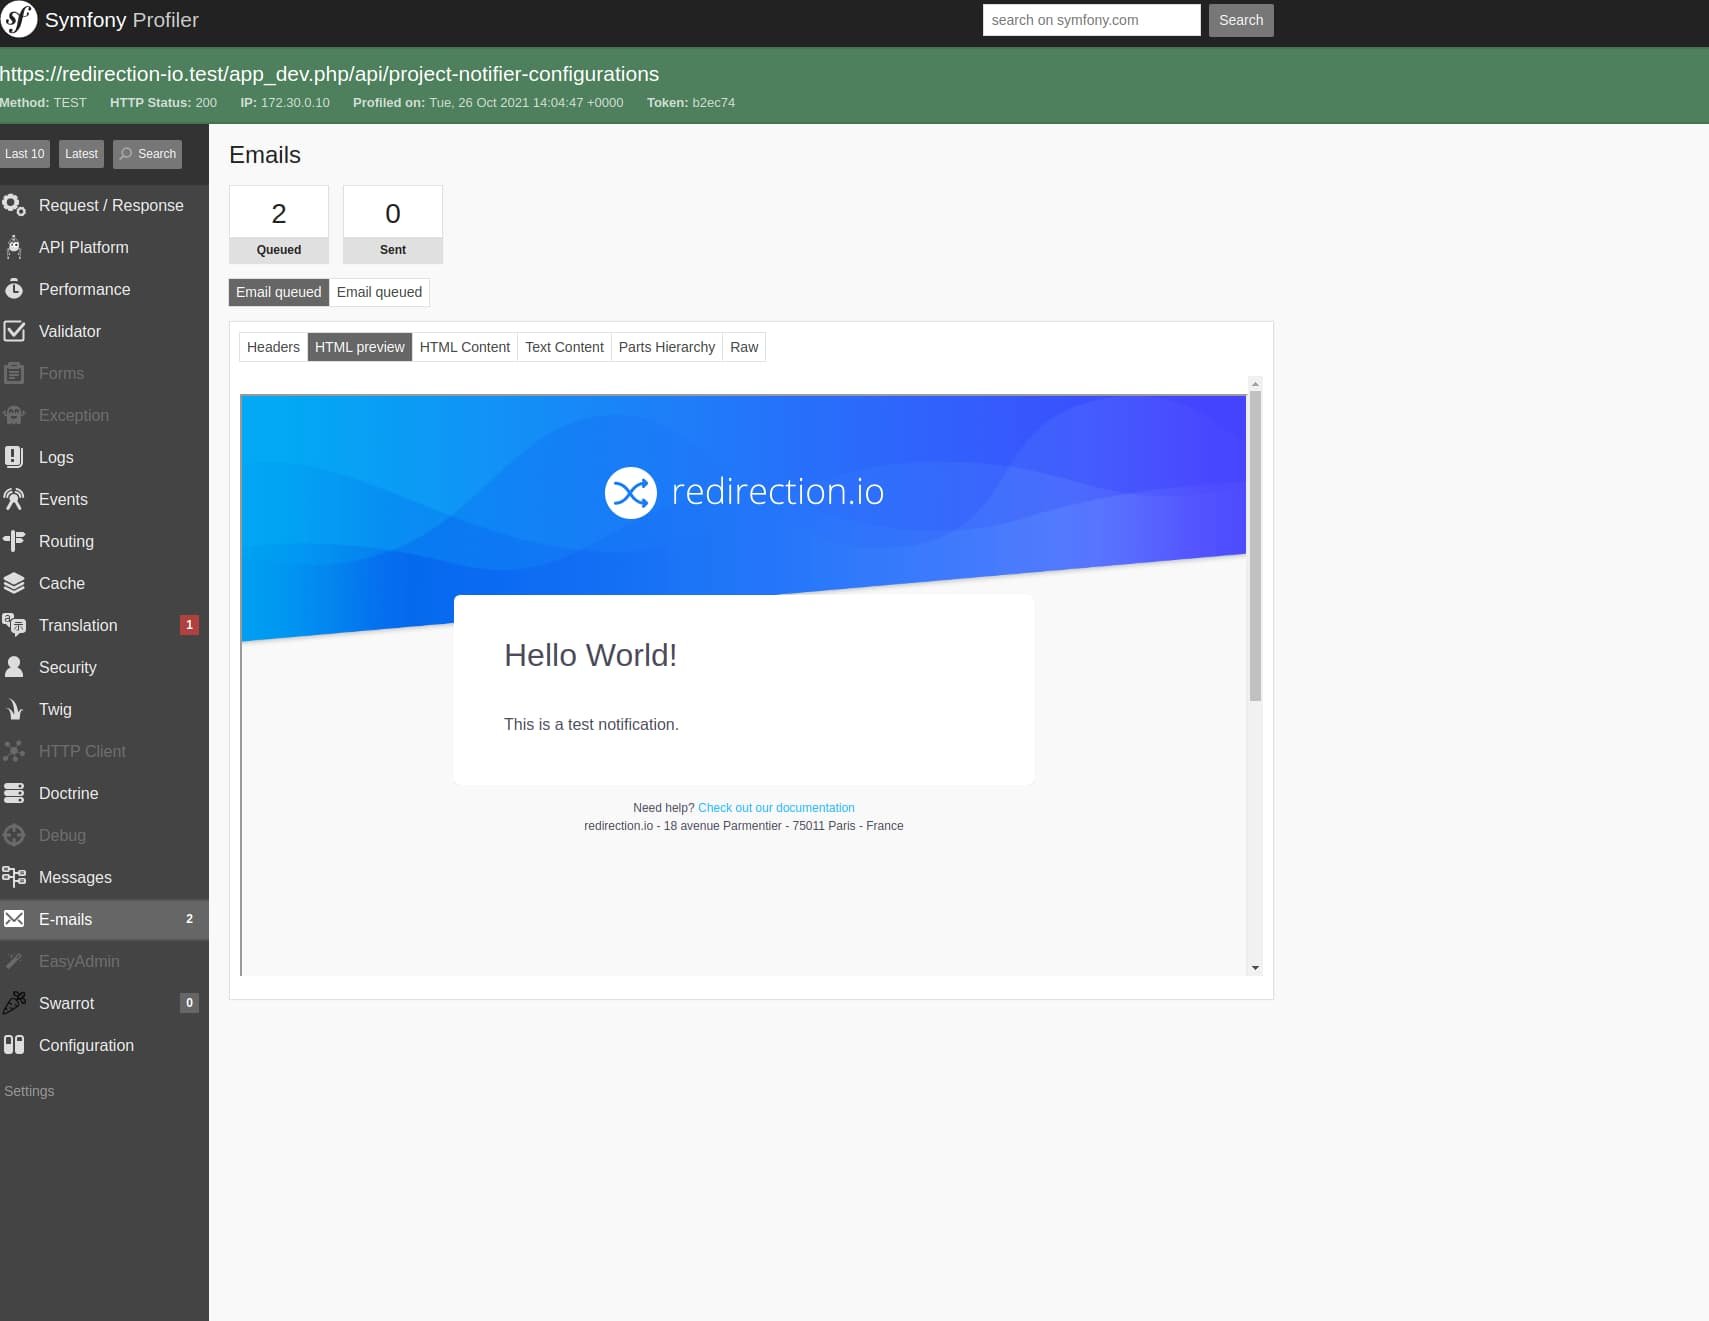Click the search on symfony.com input field
The height and width of the screenshot is (1321, 1709).
pyautogui.click(x=1092, y=19)
